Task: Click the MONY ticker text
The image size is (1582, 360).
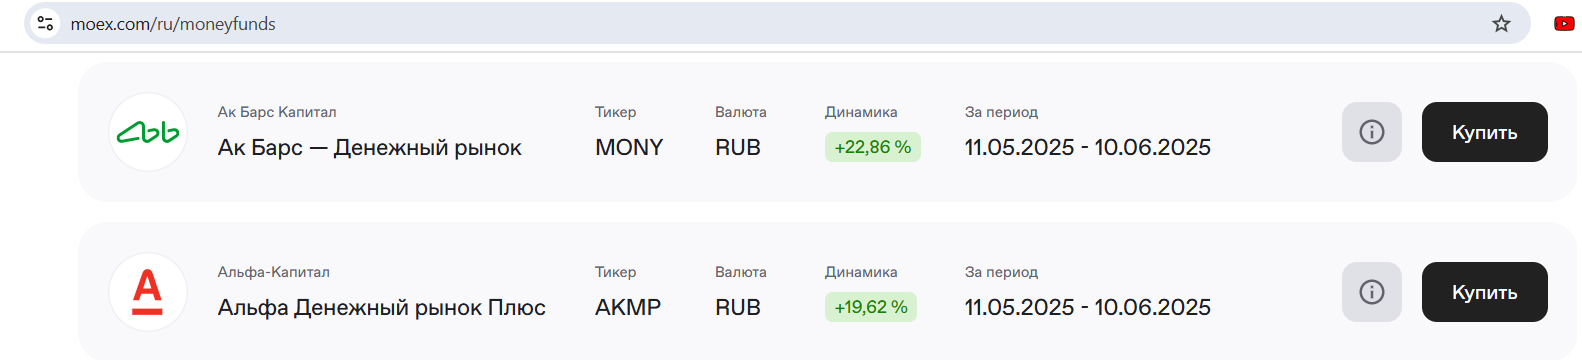Action: (629, 148)
